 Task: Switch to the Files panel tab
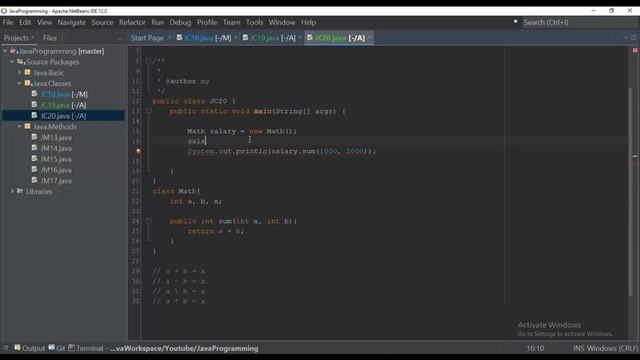pyautogui.click(x=50, y=38)
